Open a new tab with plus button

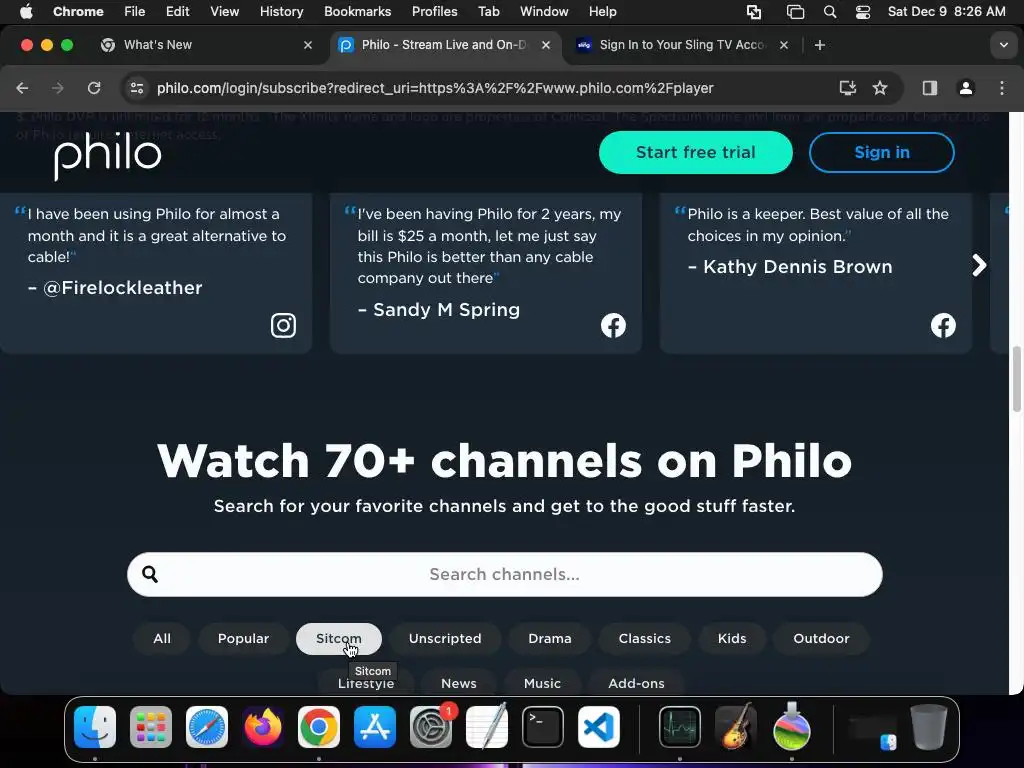(820, 45)
